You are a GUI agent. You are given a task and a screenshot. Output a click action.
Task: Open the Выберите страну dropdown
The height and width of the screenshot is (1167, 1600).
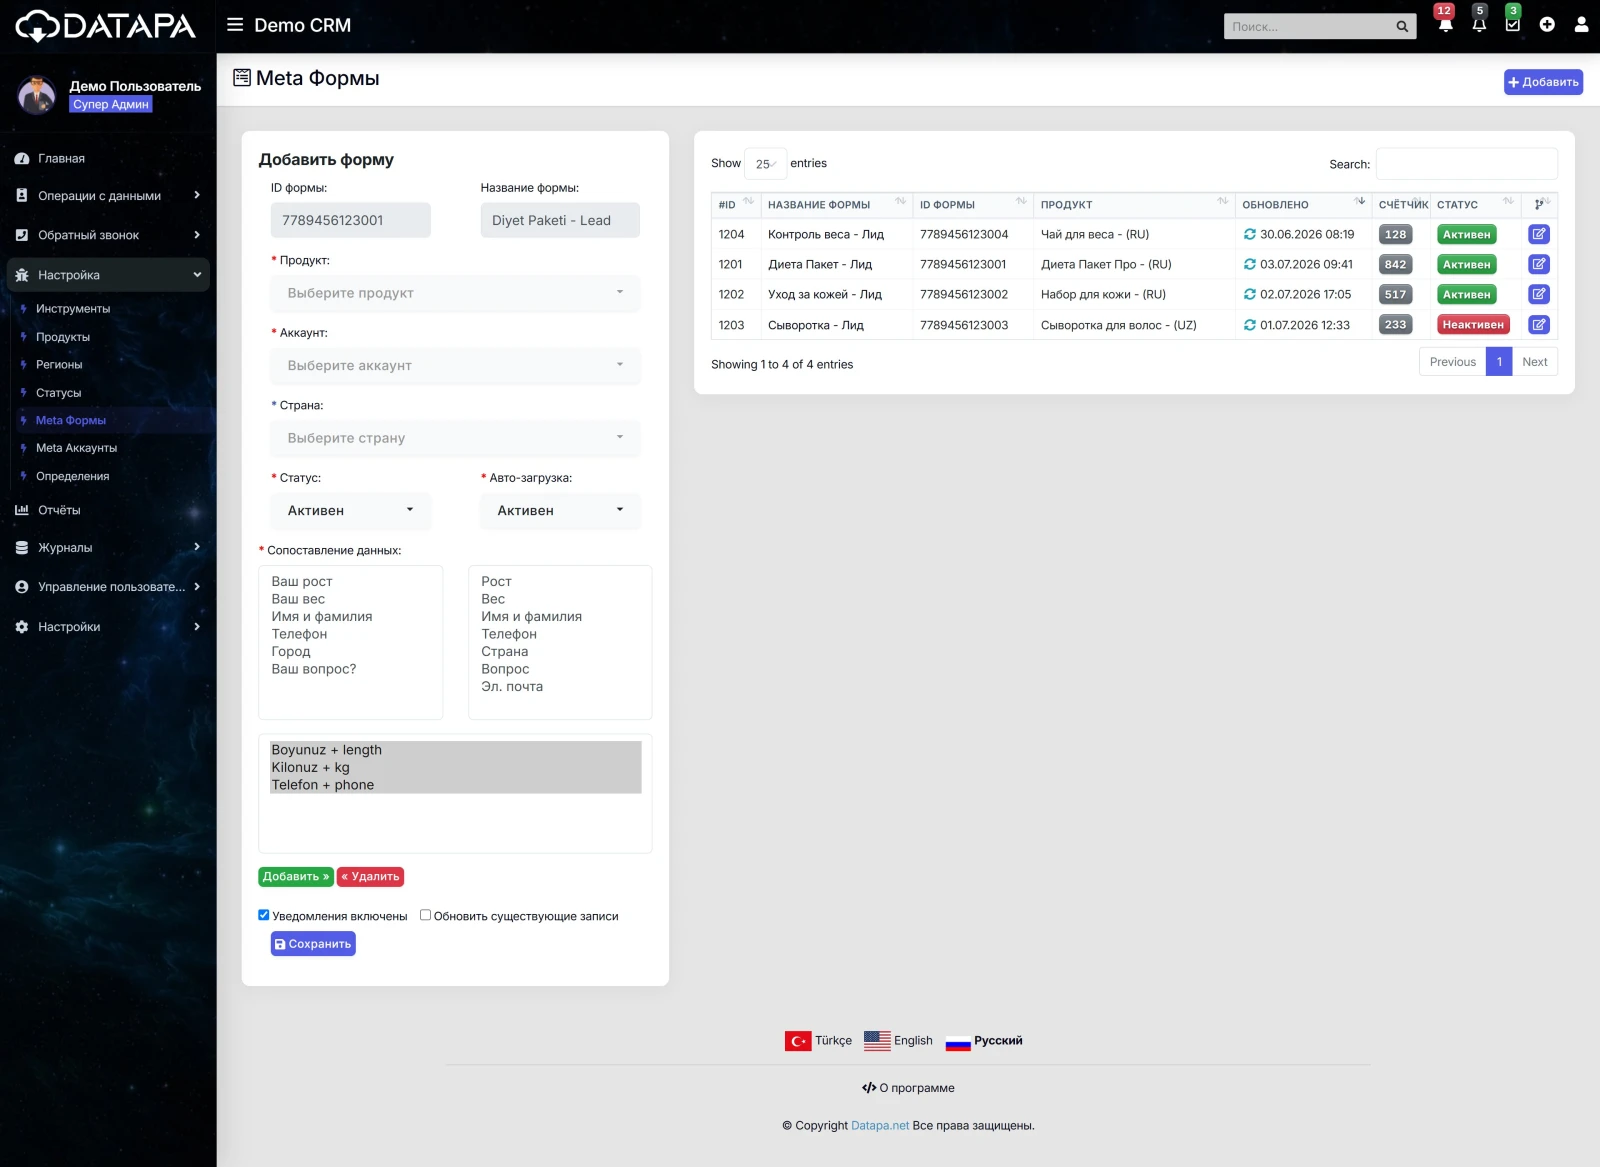click(x=455, y=438)
